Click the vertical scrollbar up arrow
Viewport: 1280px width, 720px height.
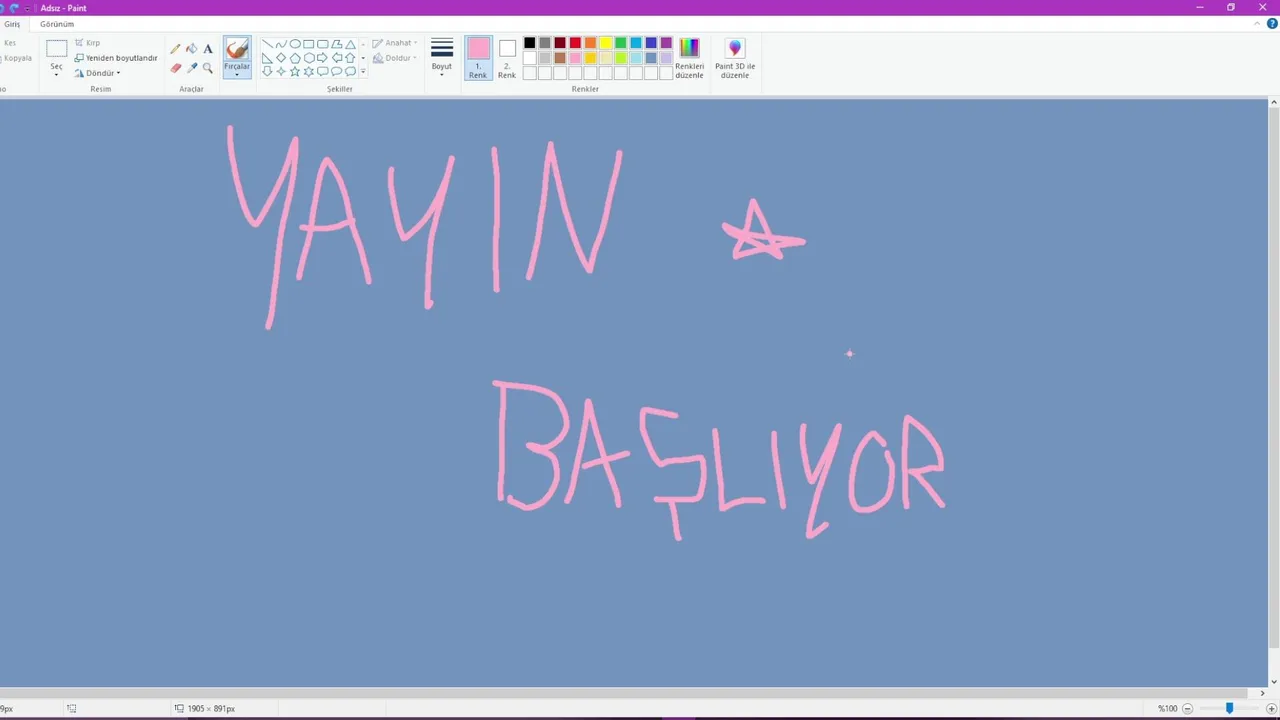click(x=1273, y=103)
